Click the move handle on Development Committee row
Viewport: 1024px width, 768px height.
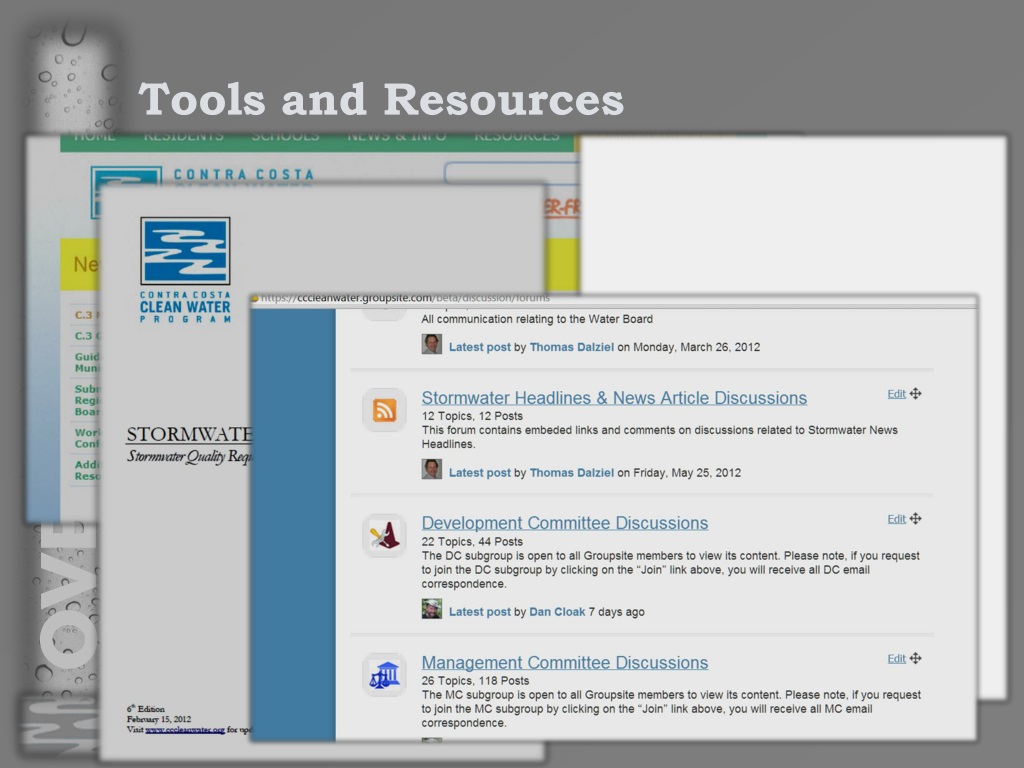tap(916, 519)
